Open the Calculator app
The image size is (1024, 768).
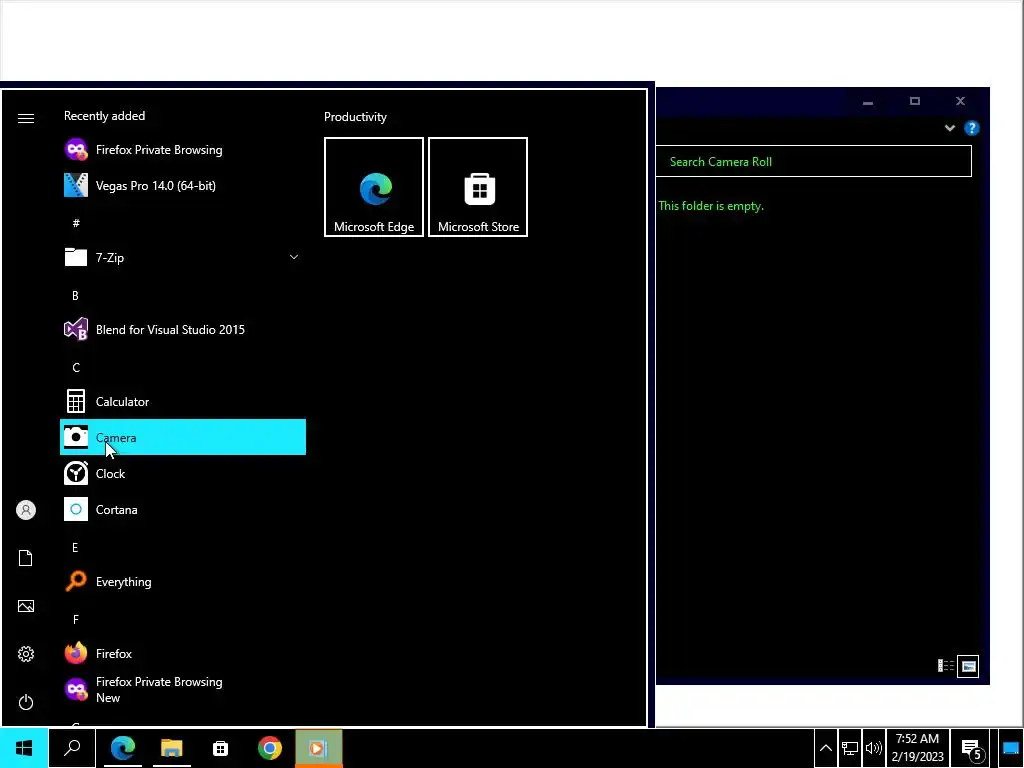tap(183, 402)
